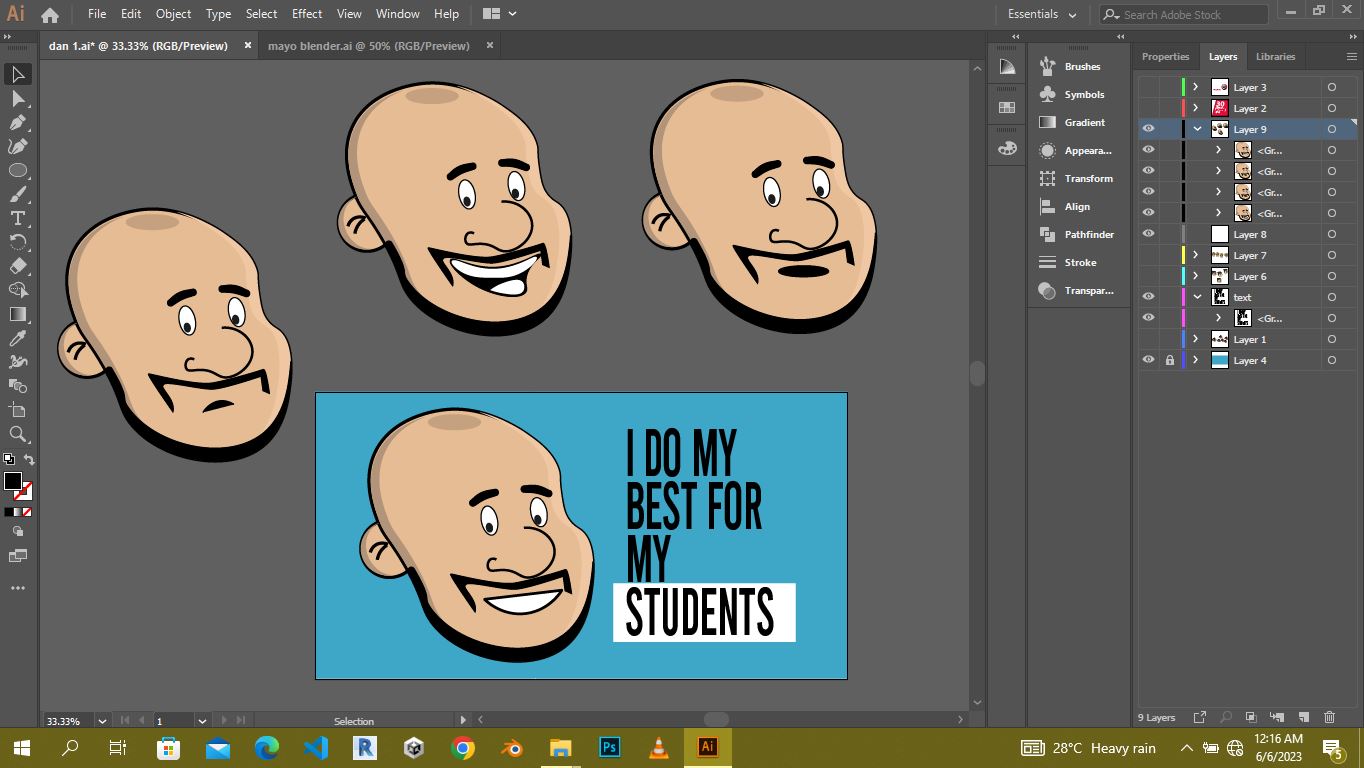Activate the Gradient tool in toolbar
Image resolution: width=1364 pixels, height=768 pixels.
point(18,314)
